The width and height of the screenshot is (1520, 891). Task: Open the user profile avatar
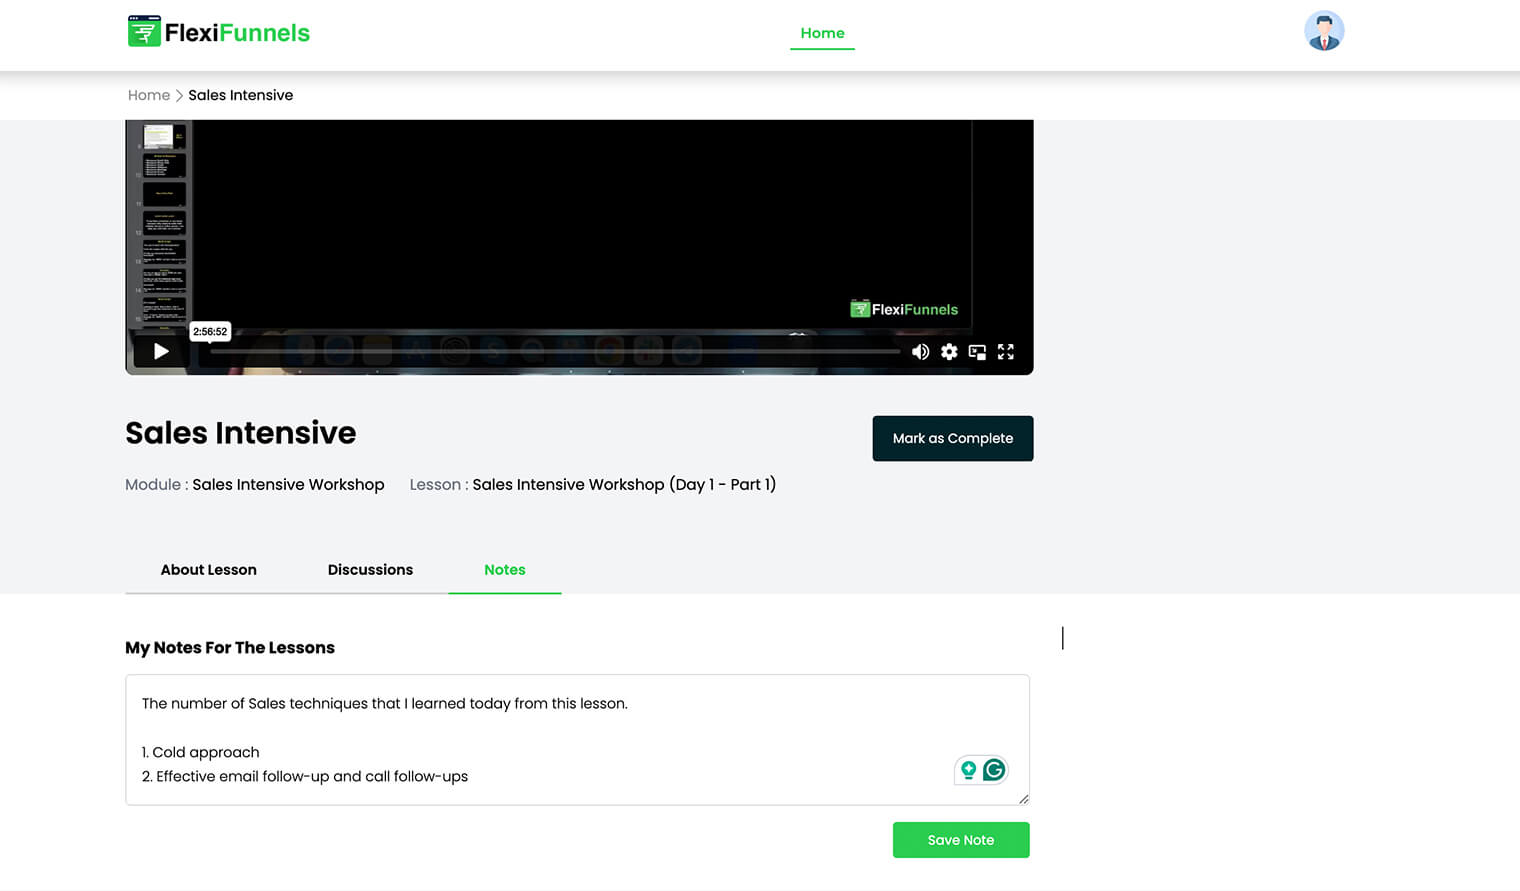click(1324, 32)
